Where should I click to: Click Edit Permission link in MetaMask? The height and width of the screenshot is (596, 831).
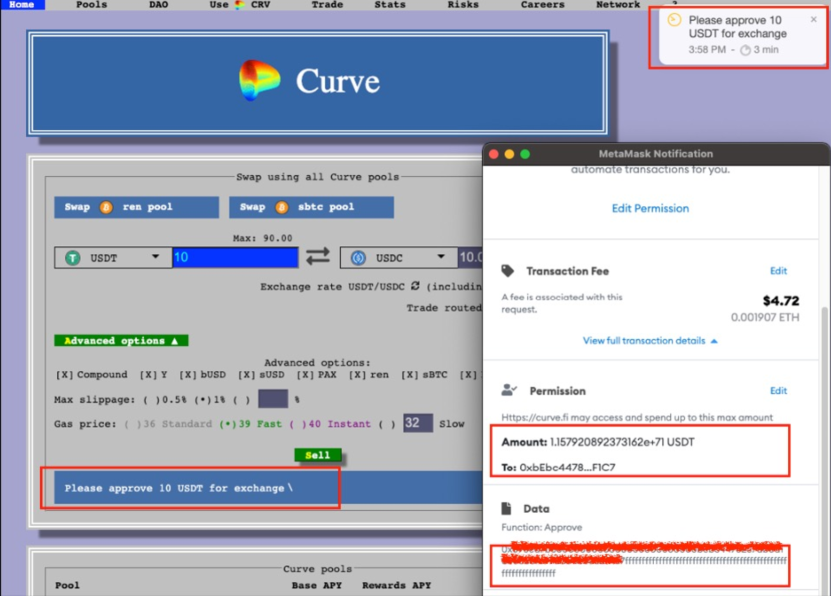click(650, 208)
